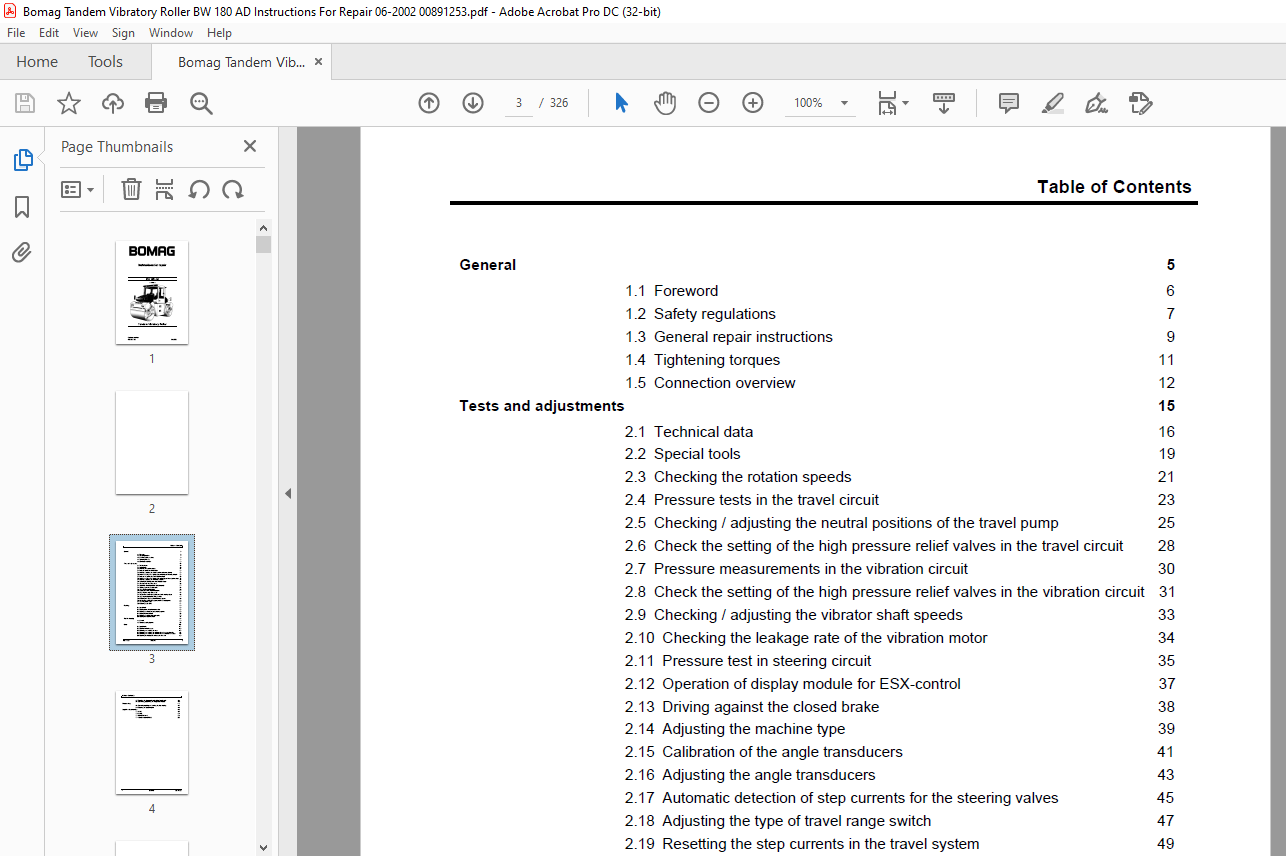Click '2.14 Adjusting the machine type' line
Screen dimensions: 1286x856
coord(735,729)
